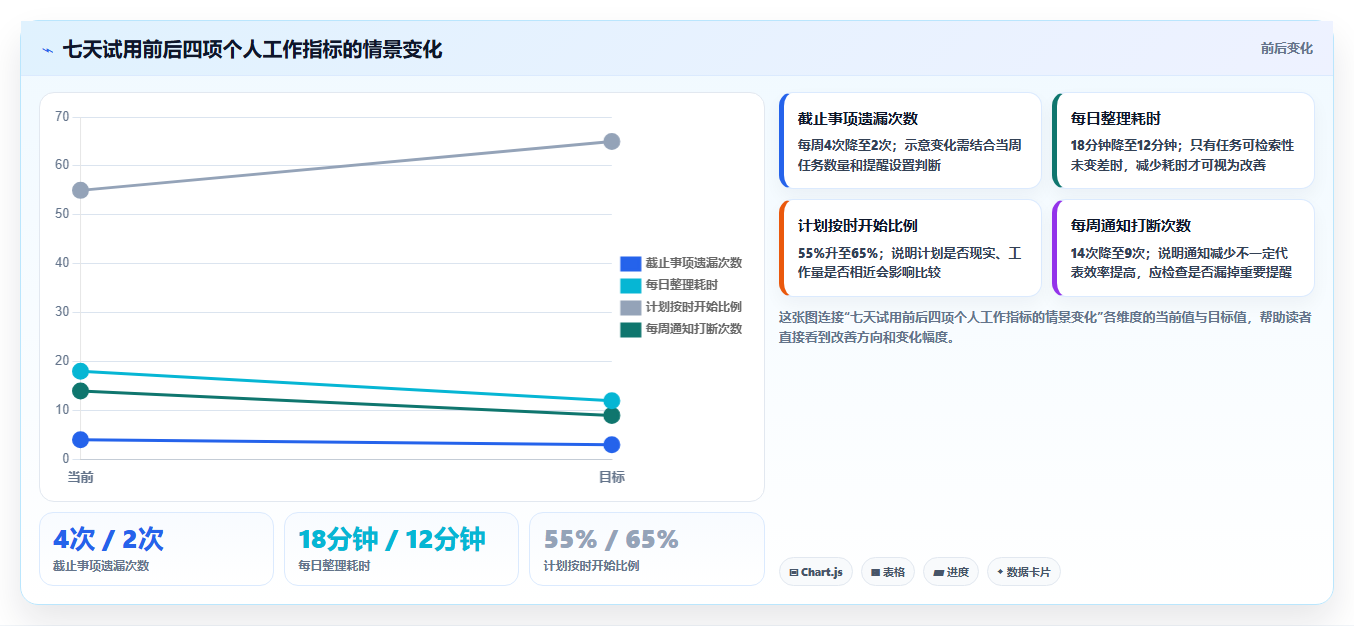
Task: Click the 数据卡片 tag
Action: pyautogui.click(x=1024, y=572)
